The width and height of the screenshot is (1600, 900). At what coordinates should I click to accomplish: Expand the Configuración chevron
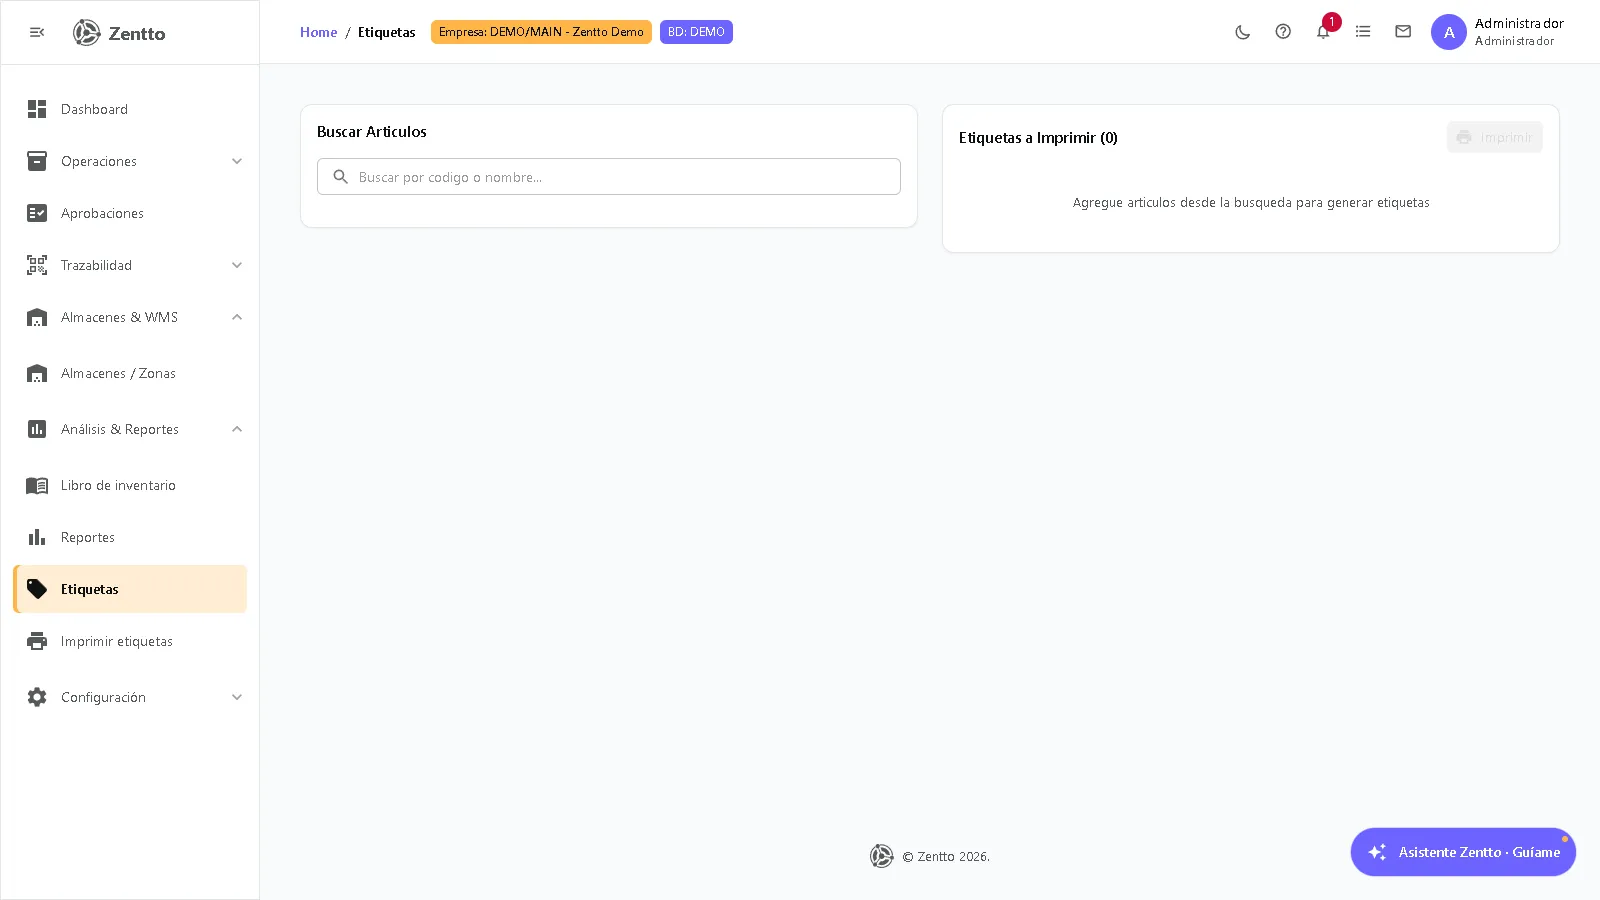click(x=237, y=697)
